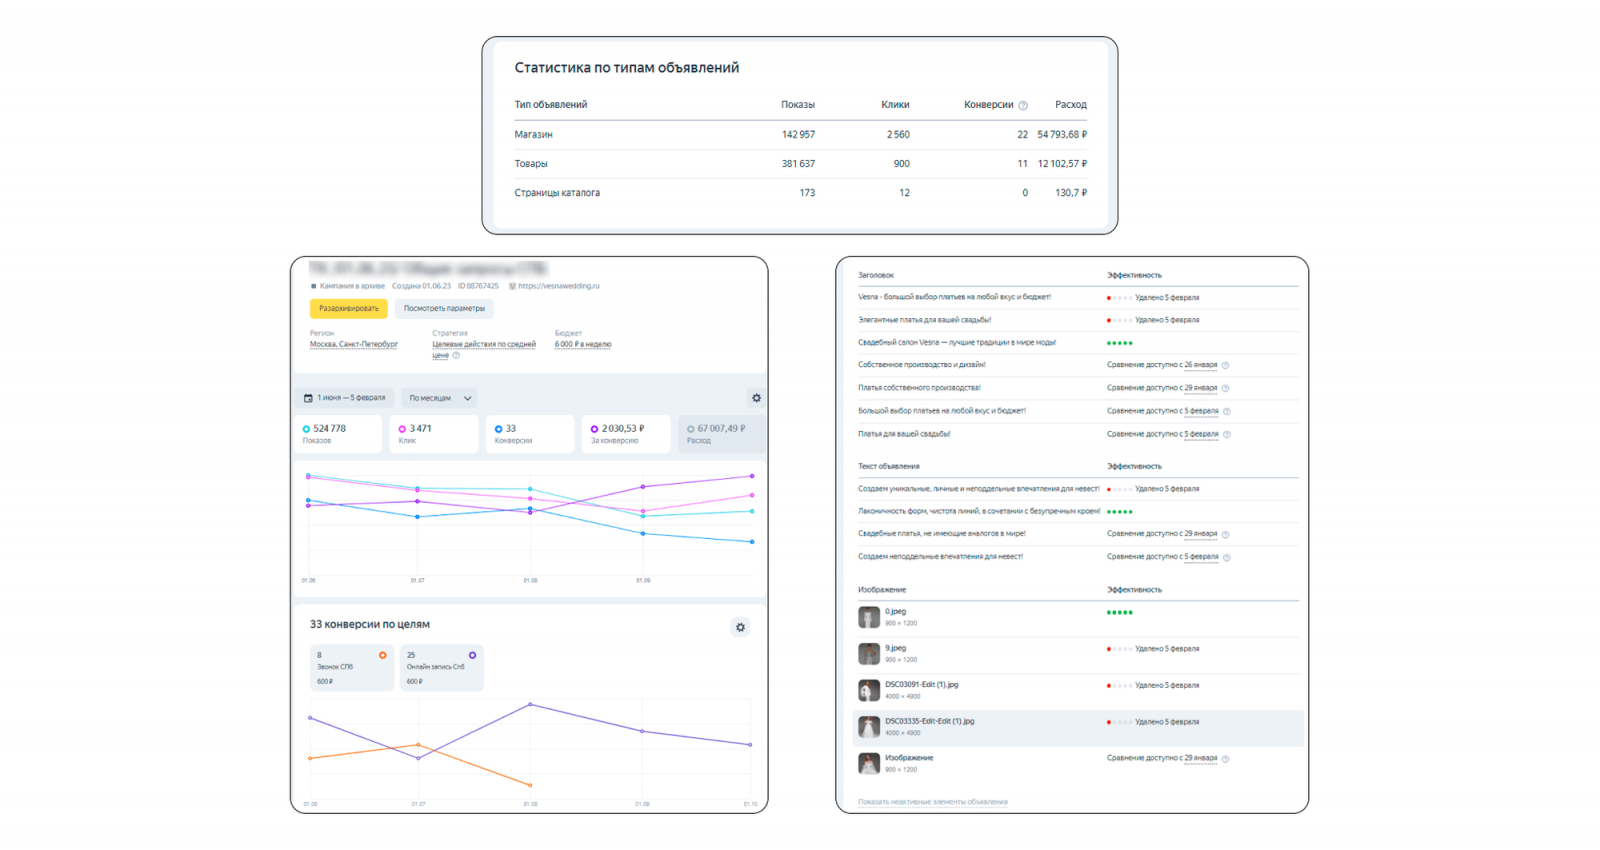Click the site favicon before vesnawedding.ru
This screenshot has height=850, width=1600.
[512, 286]
